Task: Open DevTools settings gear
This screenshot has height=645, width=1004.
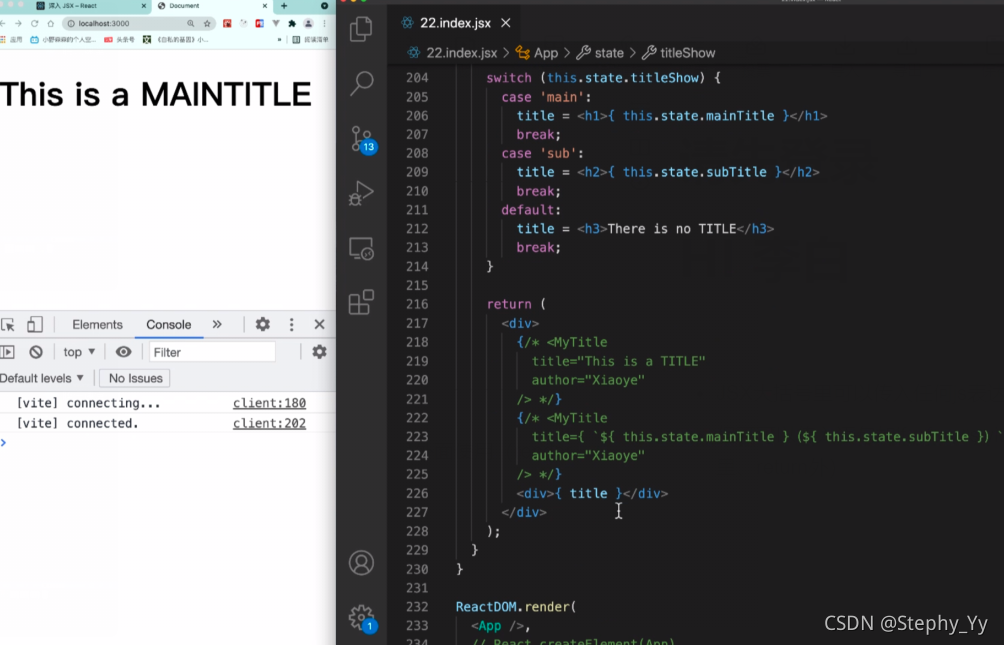Action: (263, 325)
